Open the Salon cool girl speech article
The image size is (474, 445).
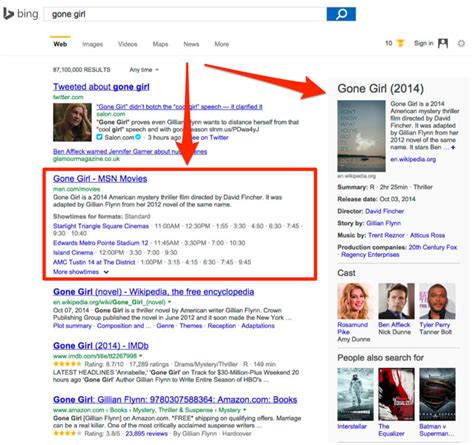[179, 107]
